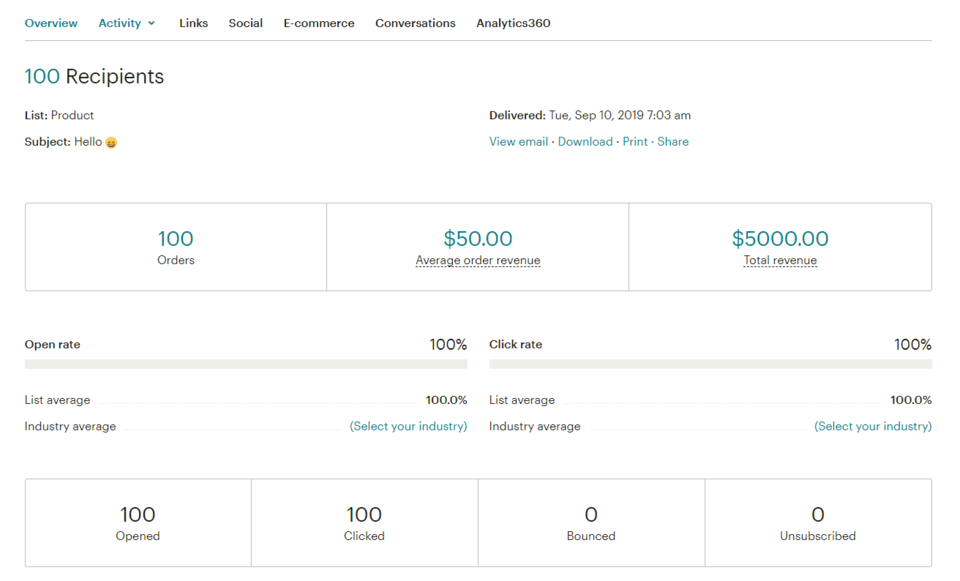Click the 100 Orders stat box
The image size is (960, 581).
pos(176,247)
